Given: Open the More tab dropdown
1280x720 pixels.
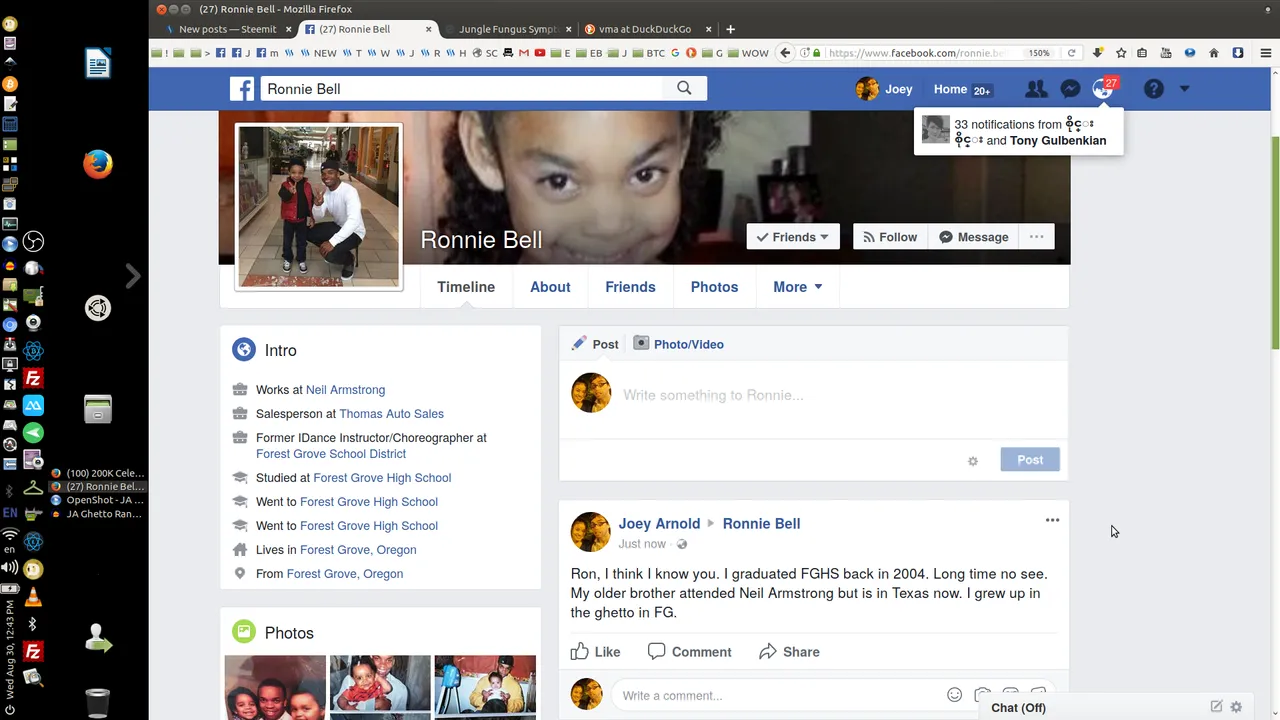Looking at the screenshot, I should pos(797,287).
